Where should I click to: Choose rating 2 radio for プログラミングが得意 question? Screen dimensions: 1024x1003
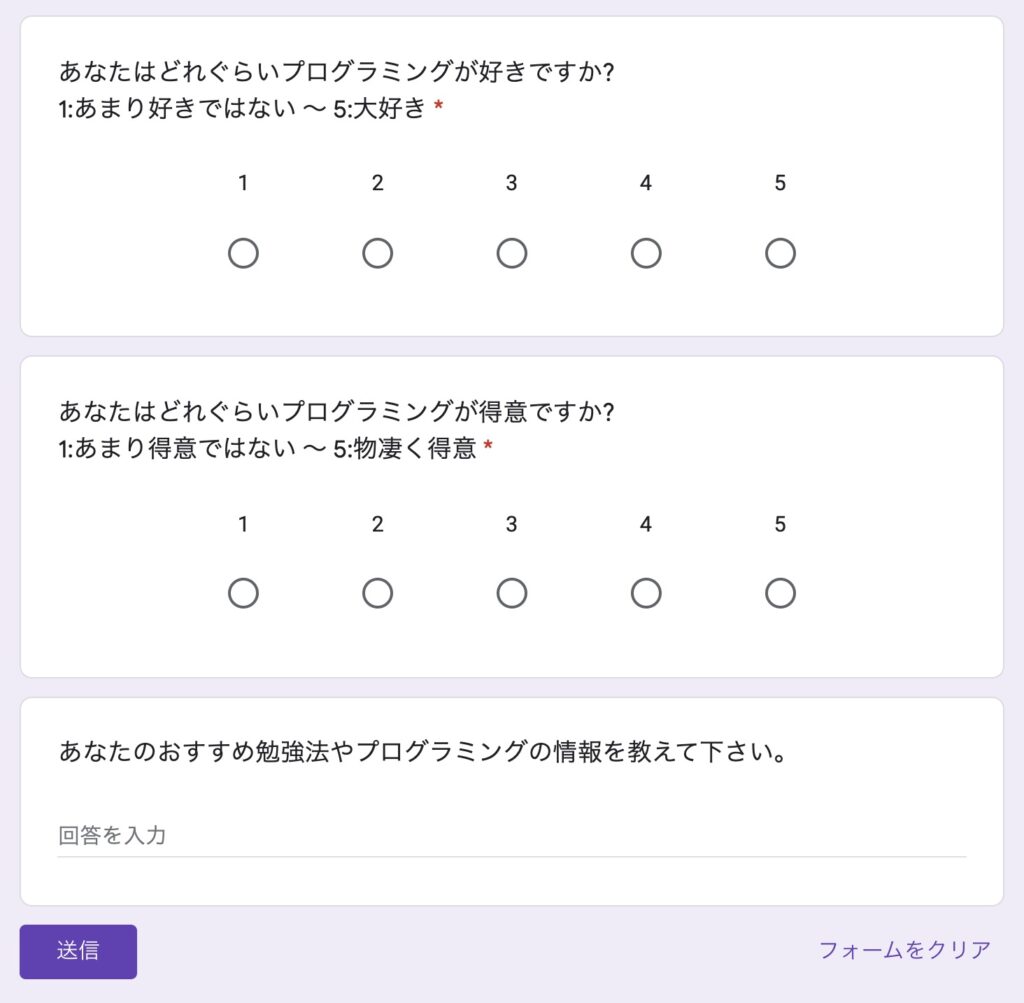pos(377,594)
